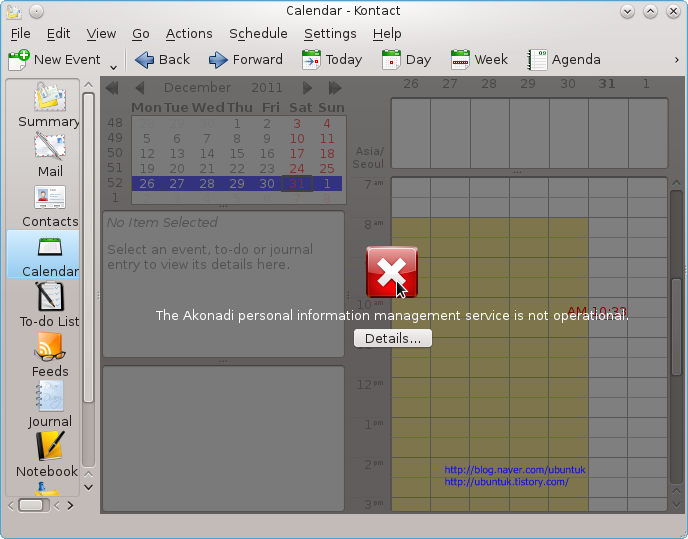Image resolution: width=688 pixels, height=539 pixels.
Task: Select December 31 in mini calendar
Action: [297, 183]
